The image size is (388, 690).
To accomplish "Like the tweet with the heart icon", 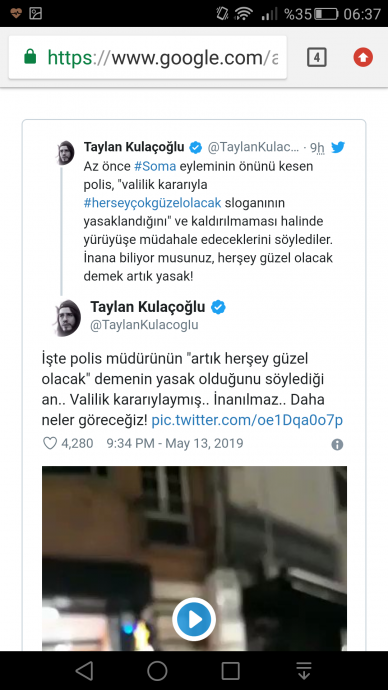I will [x=50, y=443].
